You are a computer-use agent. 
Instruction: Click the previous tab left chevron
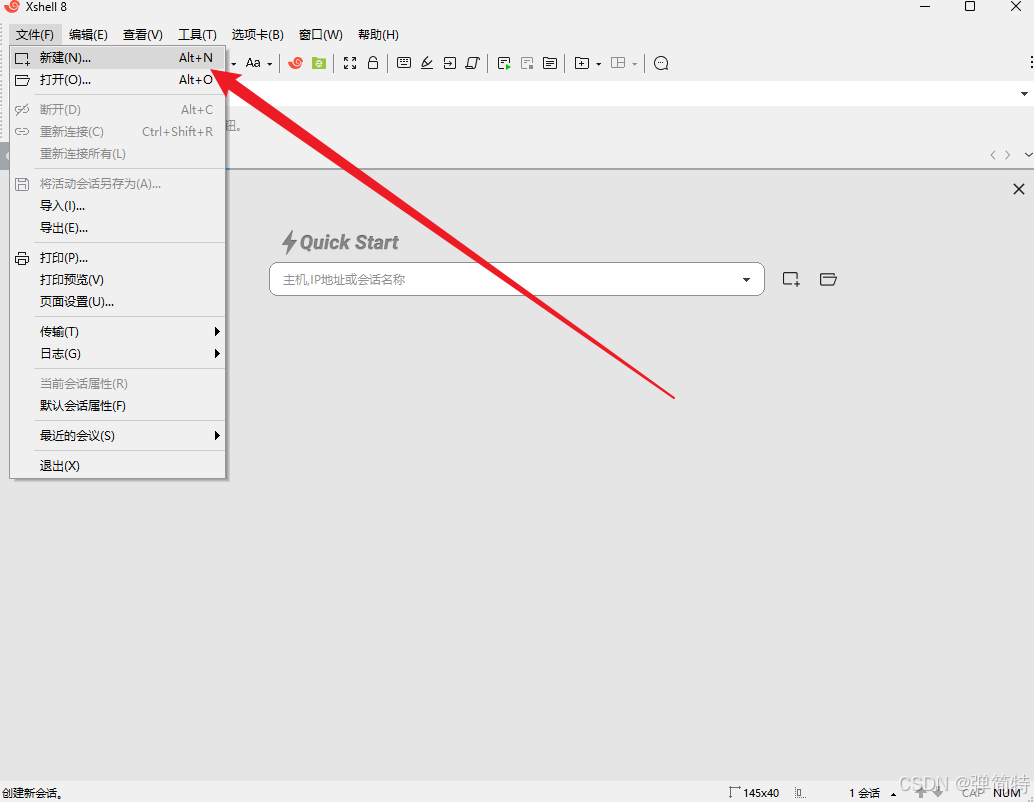coord(992,155)
